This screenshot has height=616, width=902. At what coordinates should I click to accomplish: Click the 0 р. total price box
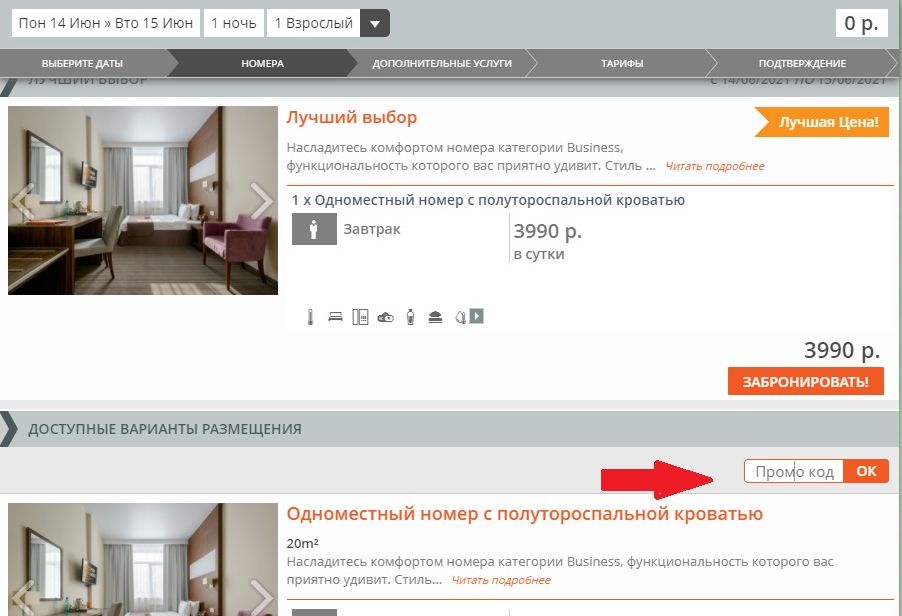861,23
